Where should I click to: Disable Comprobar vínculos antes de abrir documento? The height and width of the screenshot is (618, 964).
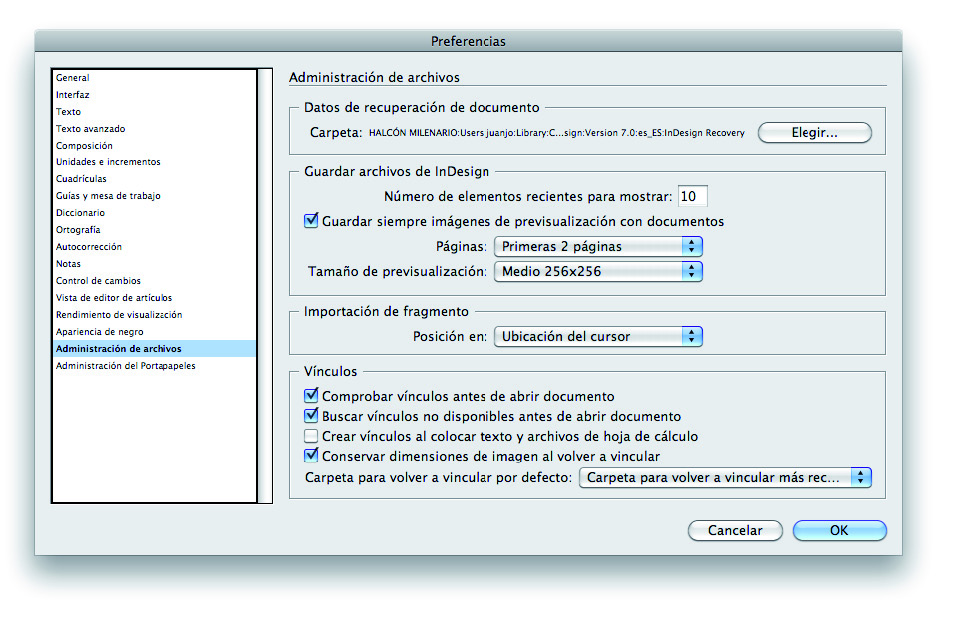coord(312,396)
